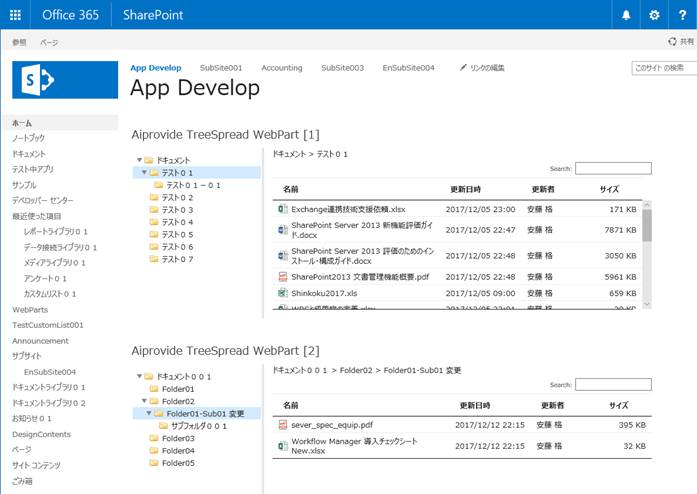Click リンクの編集 edit links

click(x=487, y=68)
